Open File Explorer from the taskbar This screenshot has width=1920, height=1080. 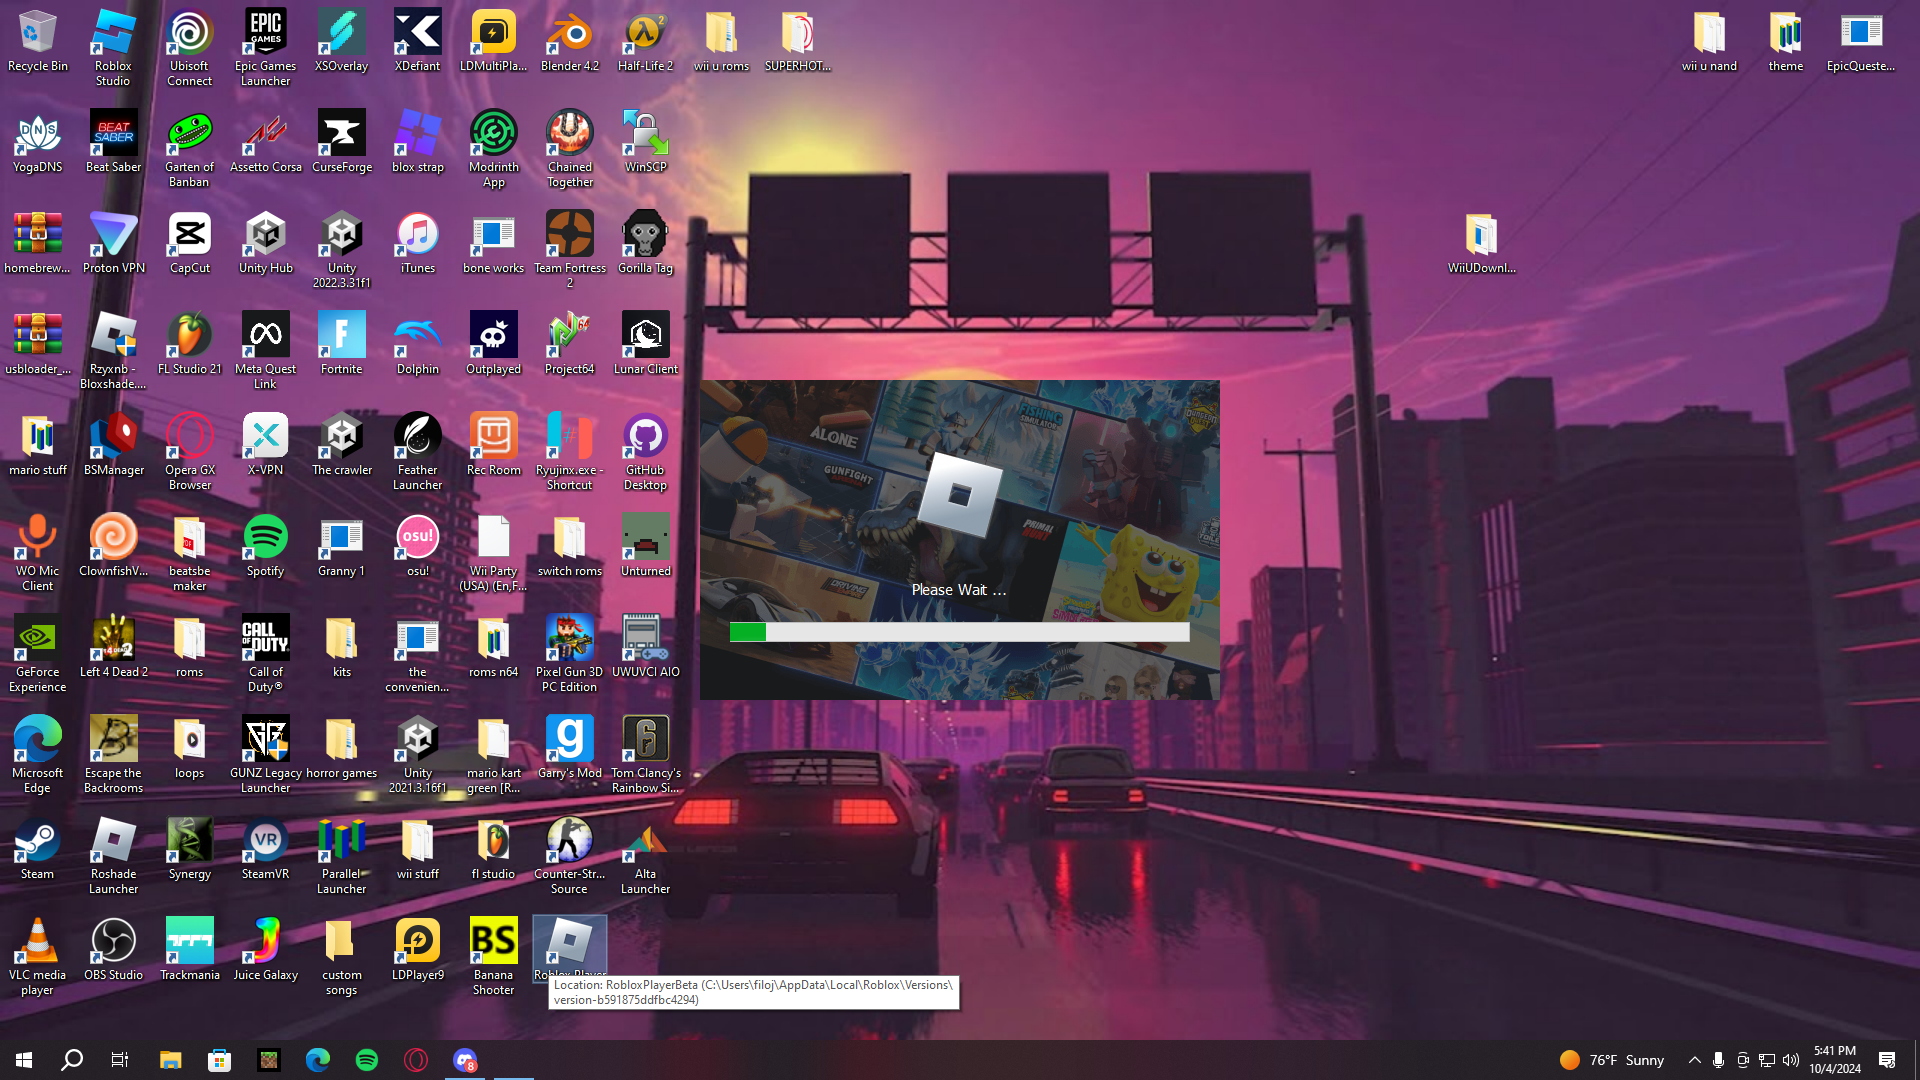coord(170,1060)
